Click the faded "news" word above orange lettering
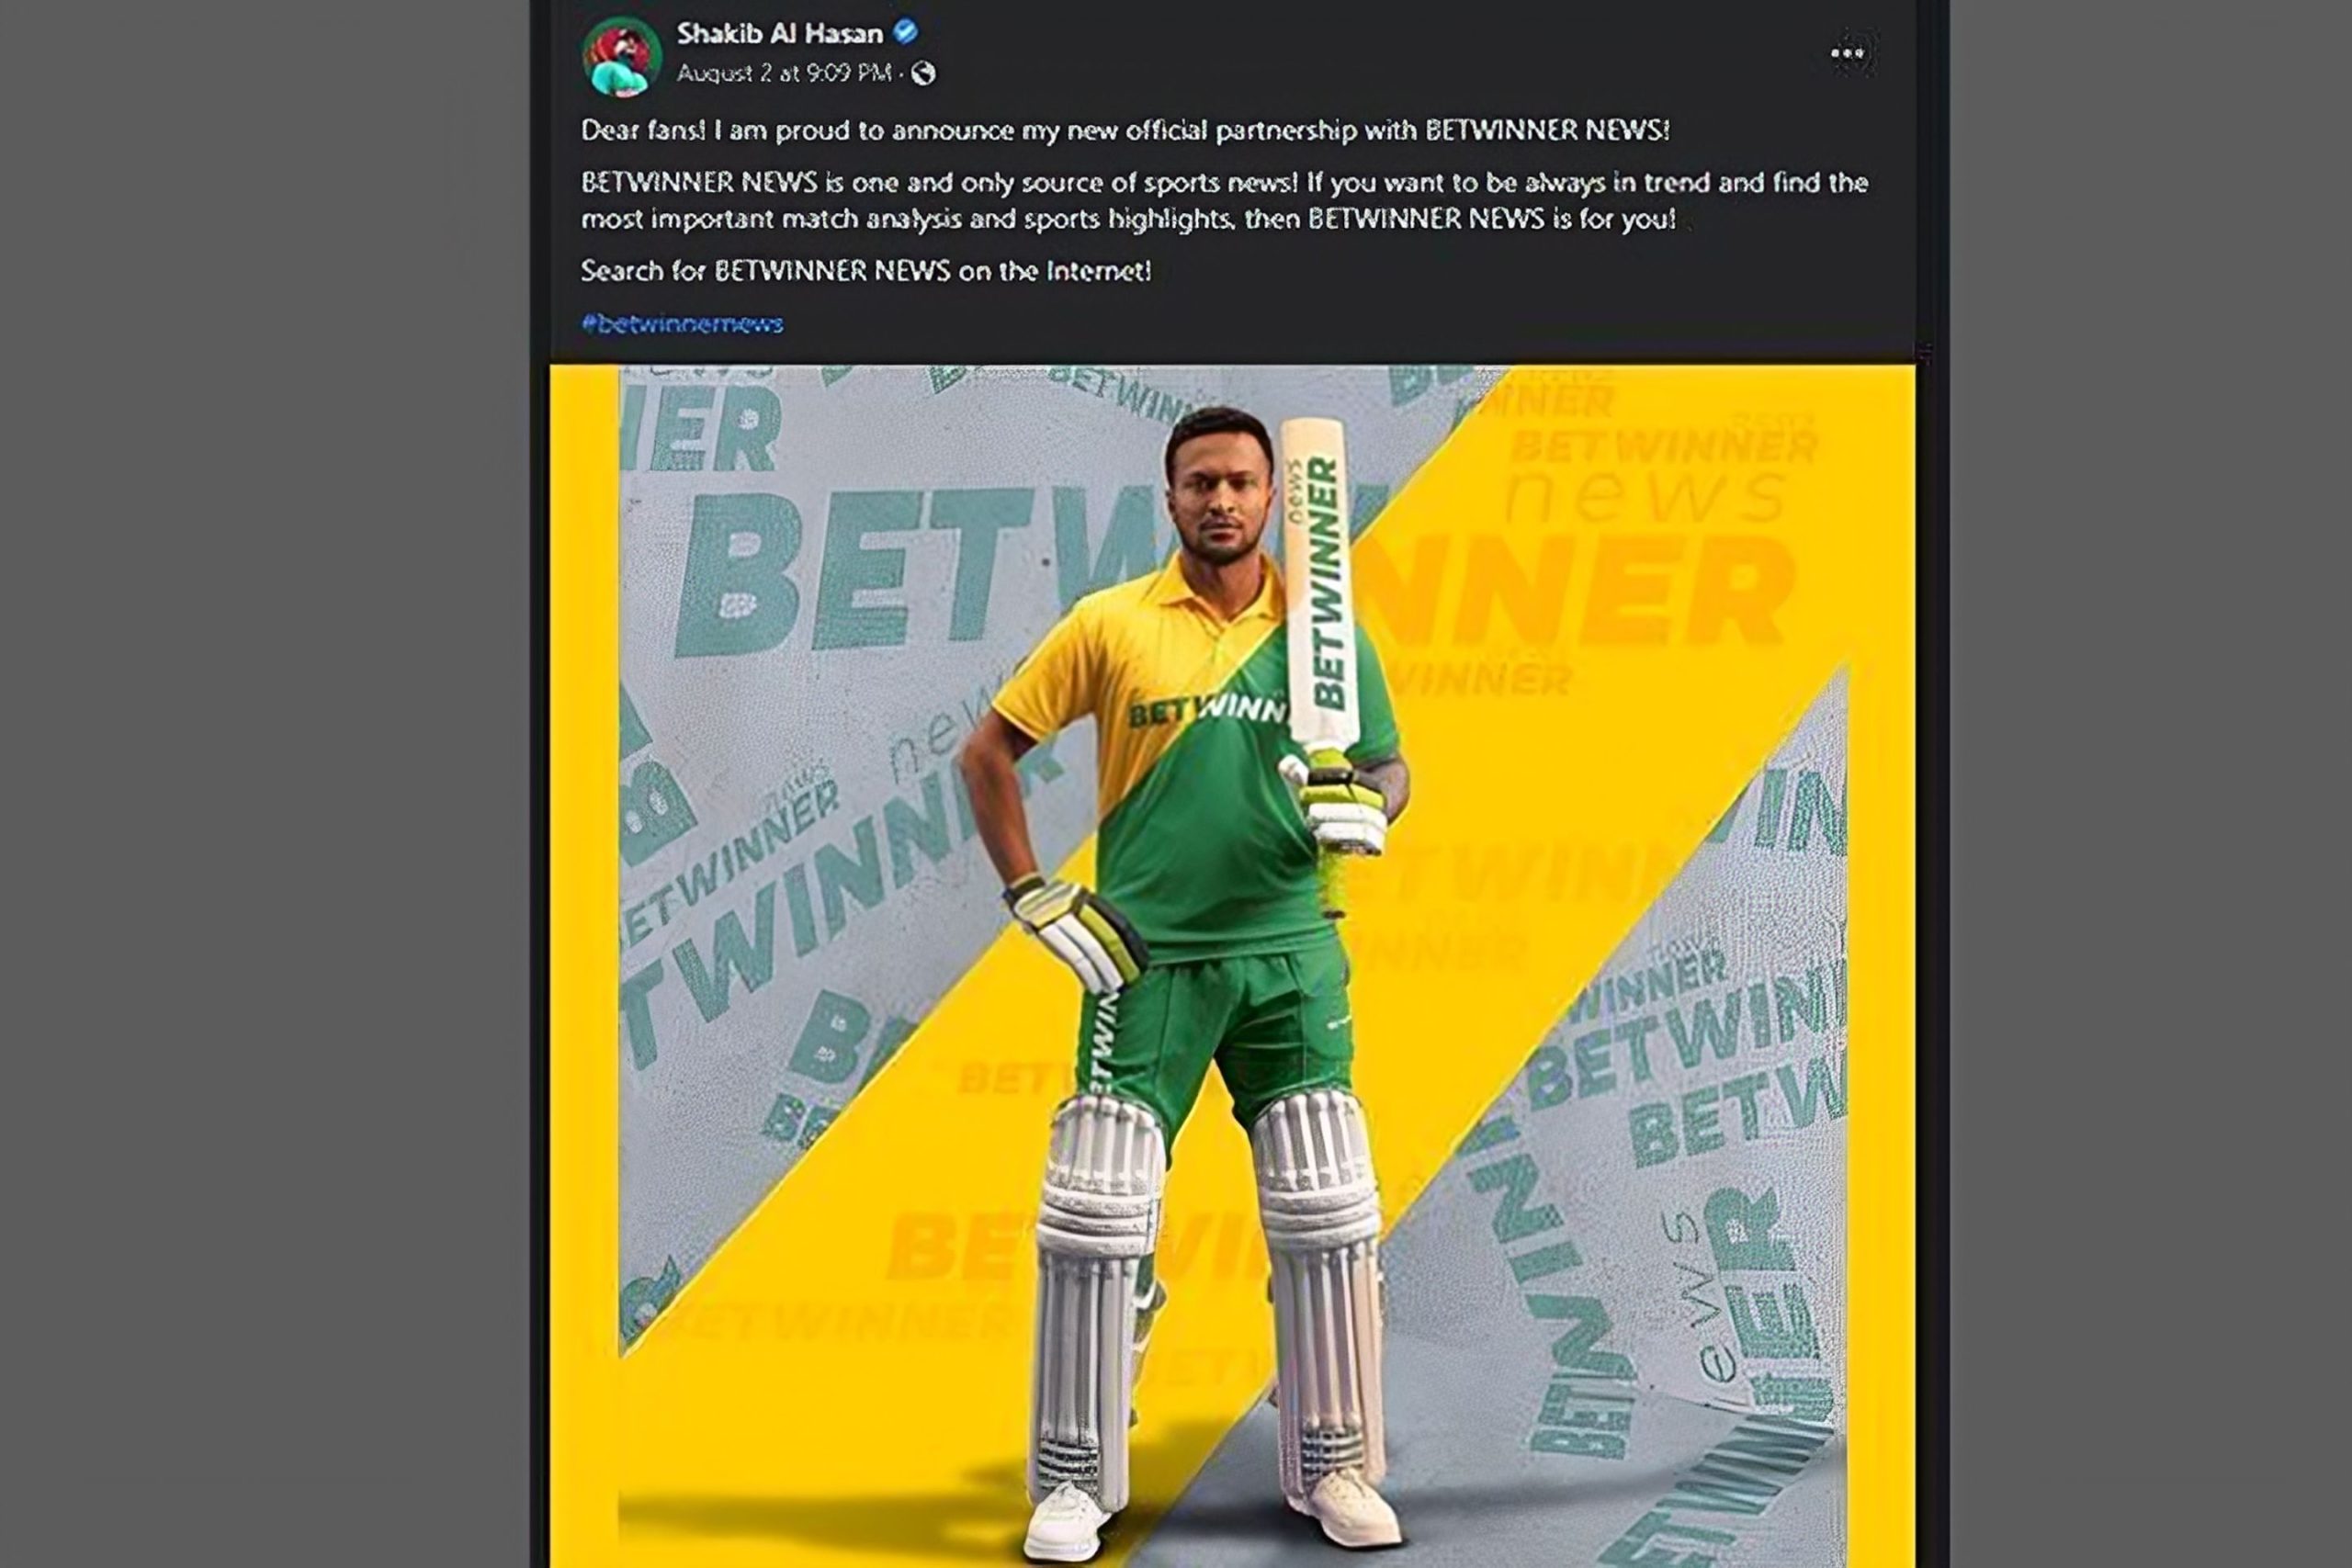The width and height of the screenshot is (2352, 1568). click(x=1645, y=498)
